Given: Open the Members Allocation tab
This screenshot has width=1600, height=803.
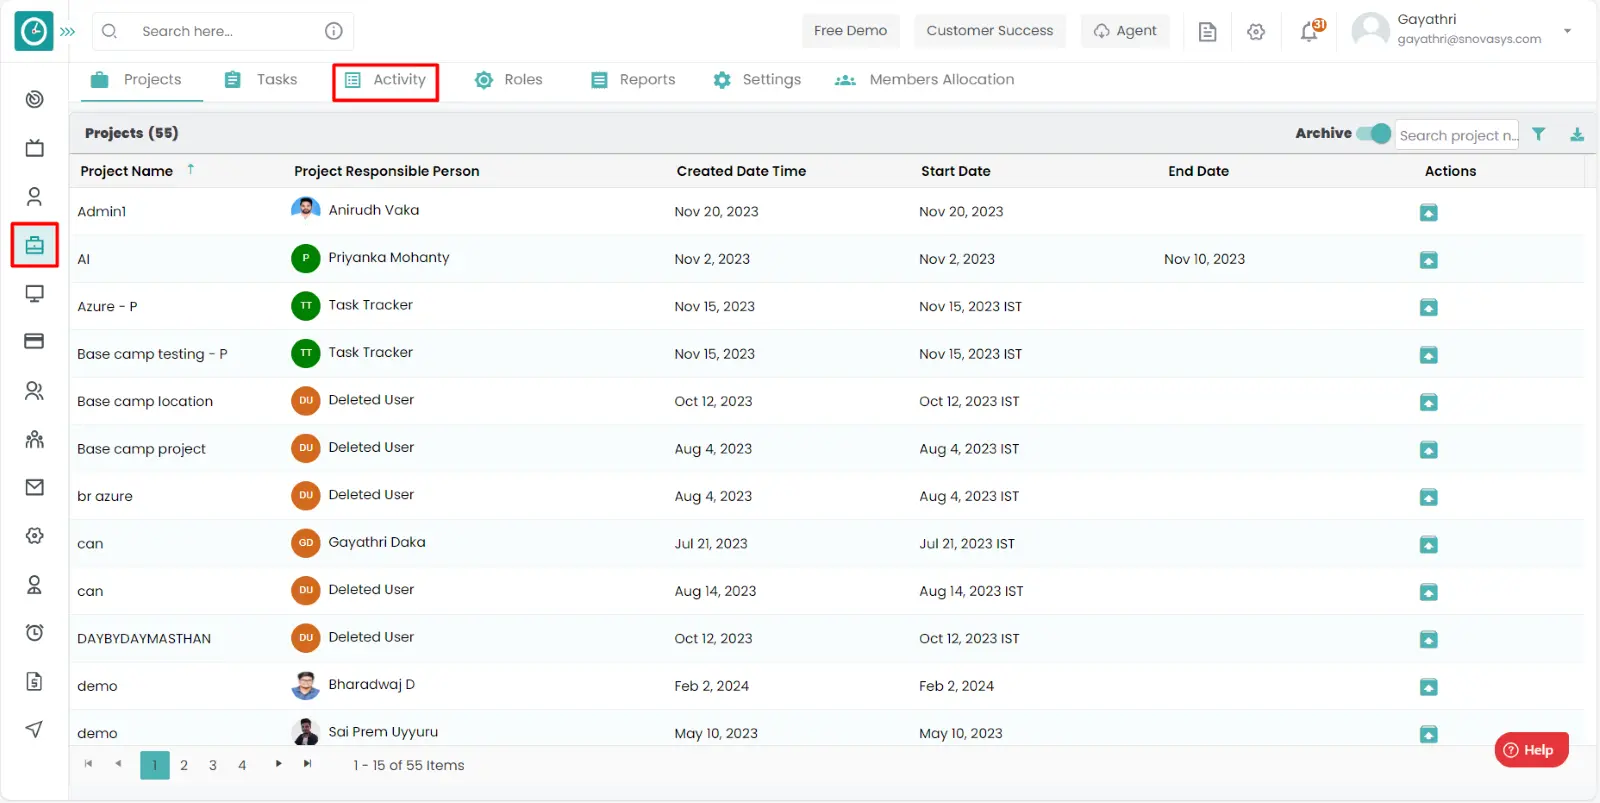Looking at the screenshot, I should [x=925, y=80].
